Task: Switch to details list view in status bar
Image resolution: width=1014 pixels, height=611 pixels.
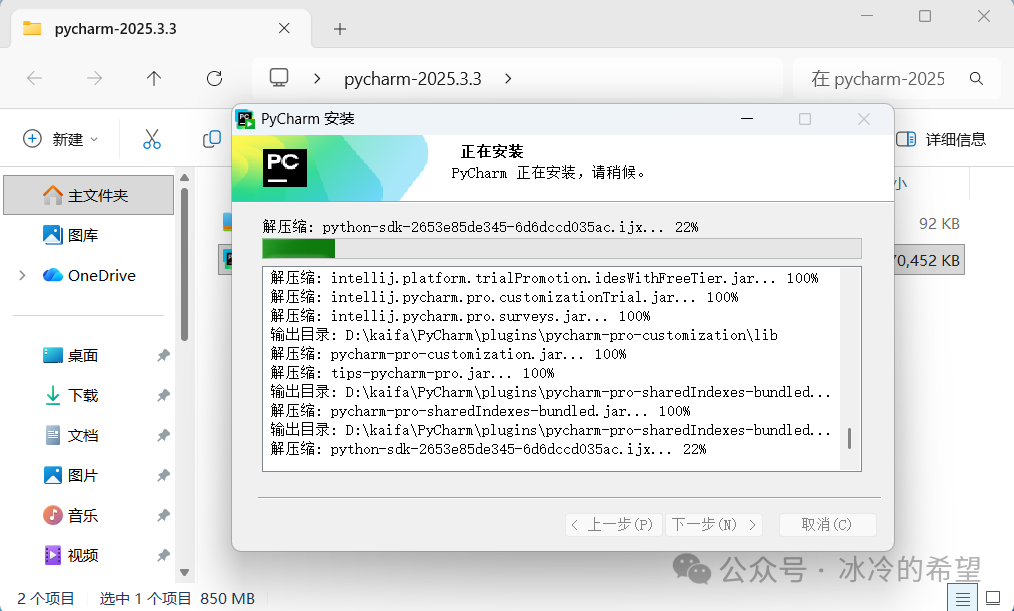Action: click(962, 599)
